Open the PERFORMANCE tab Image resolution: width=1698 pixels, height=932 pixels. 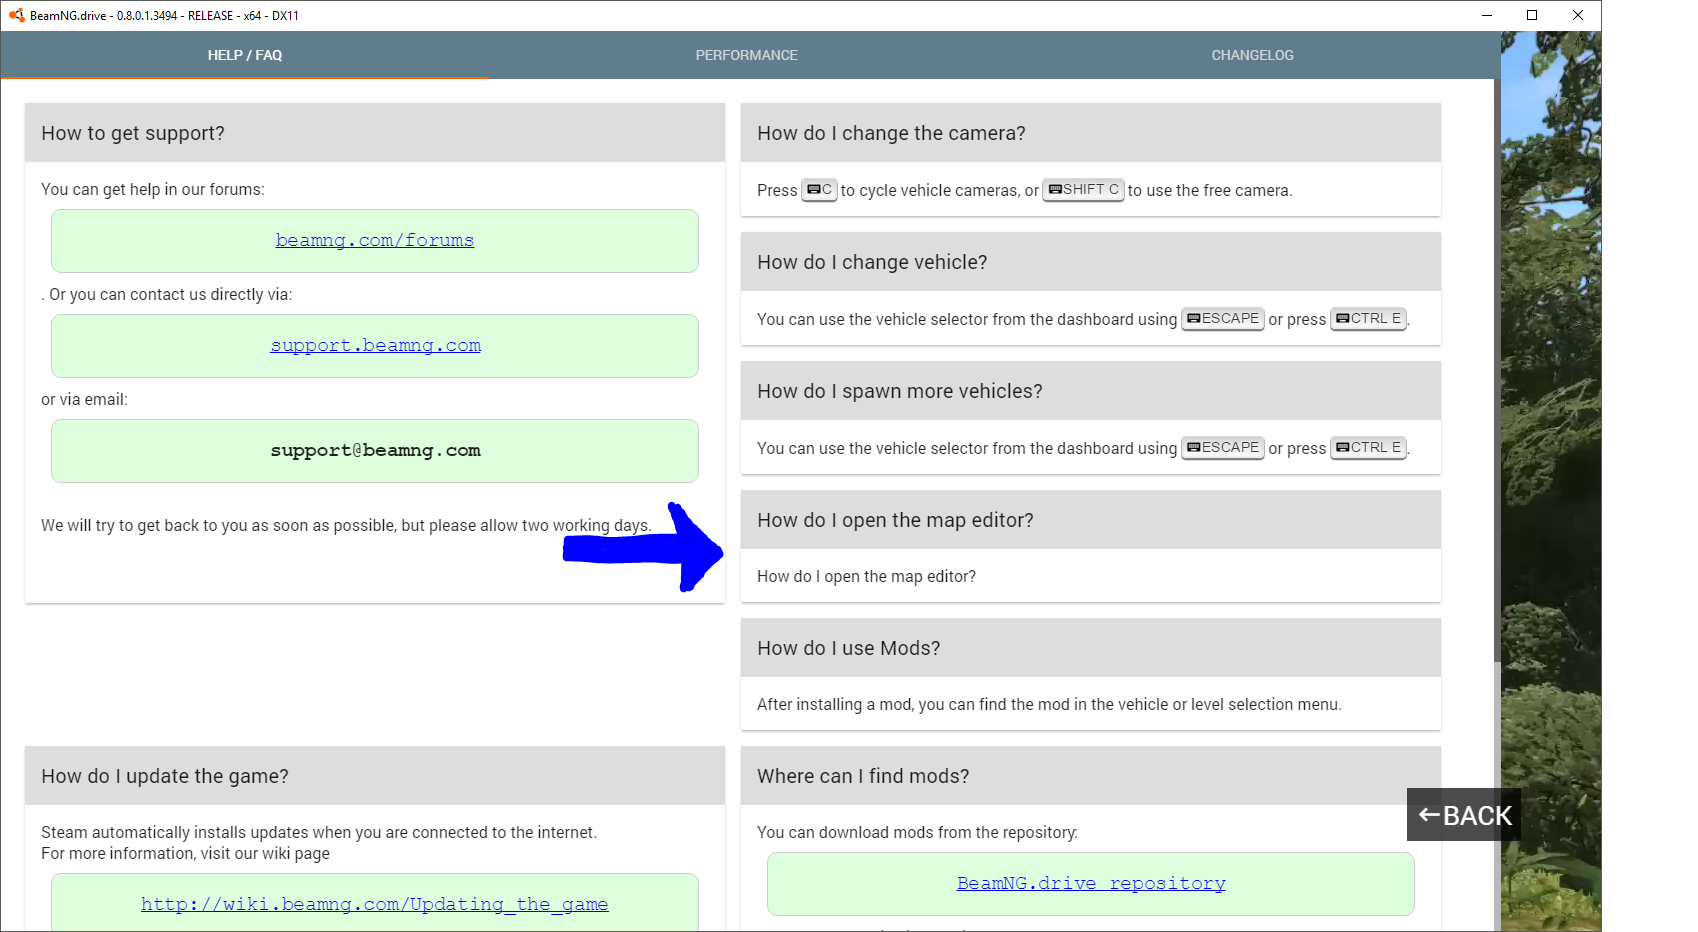pos(746,55)
